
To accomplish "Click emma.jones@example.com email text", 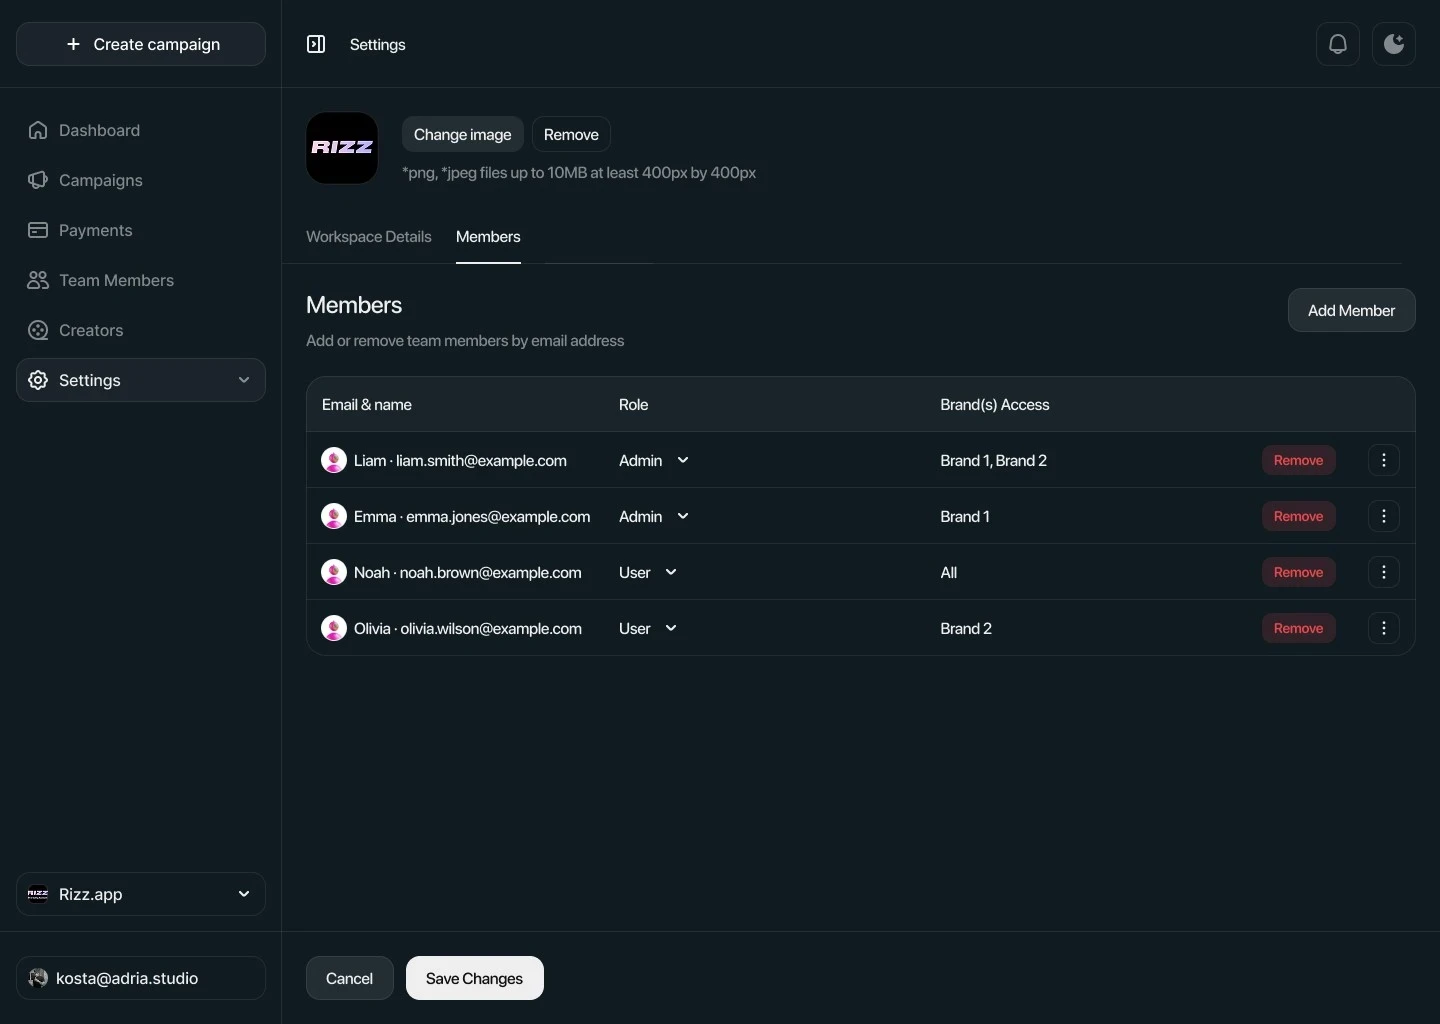I will point(498,516).
